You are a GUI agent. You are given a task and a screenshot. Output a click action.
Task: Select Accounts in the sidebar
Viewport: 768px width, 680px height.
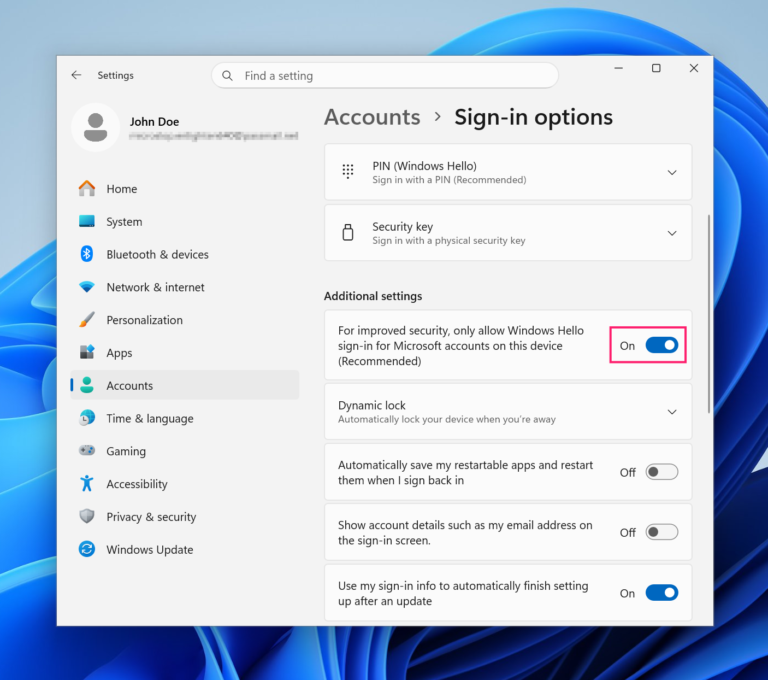185,385
